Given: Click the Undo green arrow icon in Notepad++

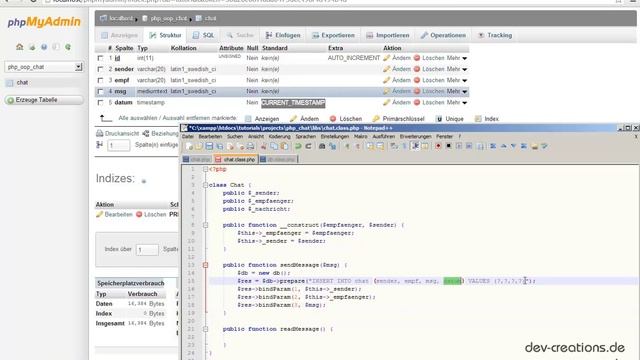Looking at the screenshot, I should tap(298, 146).
